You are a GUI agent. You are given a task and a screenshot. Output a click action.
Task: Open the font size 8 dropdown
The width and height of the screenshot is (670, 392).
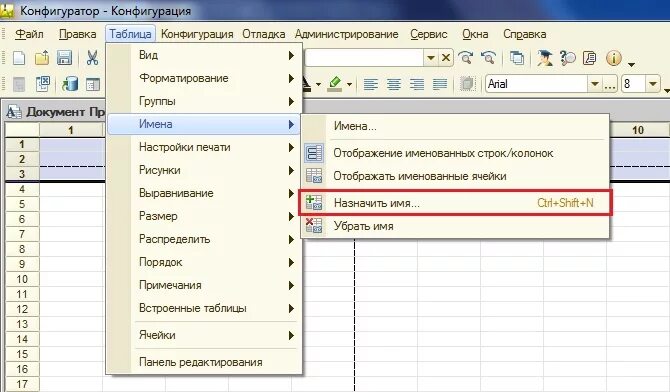click(652, 84)
